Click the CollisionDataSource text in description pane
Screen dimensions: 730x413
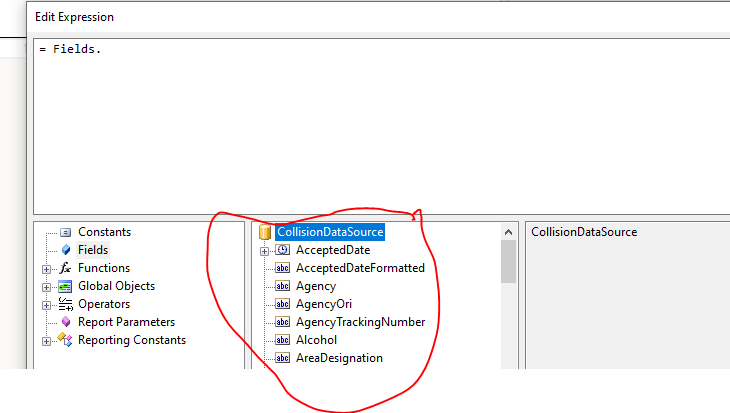click(x=584, y=232)
